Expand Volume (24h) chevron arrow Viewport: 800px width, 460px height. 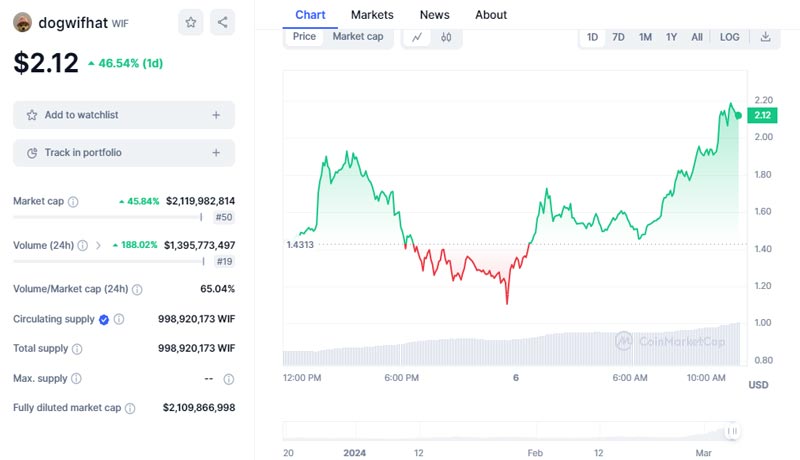coord(98,245)
